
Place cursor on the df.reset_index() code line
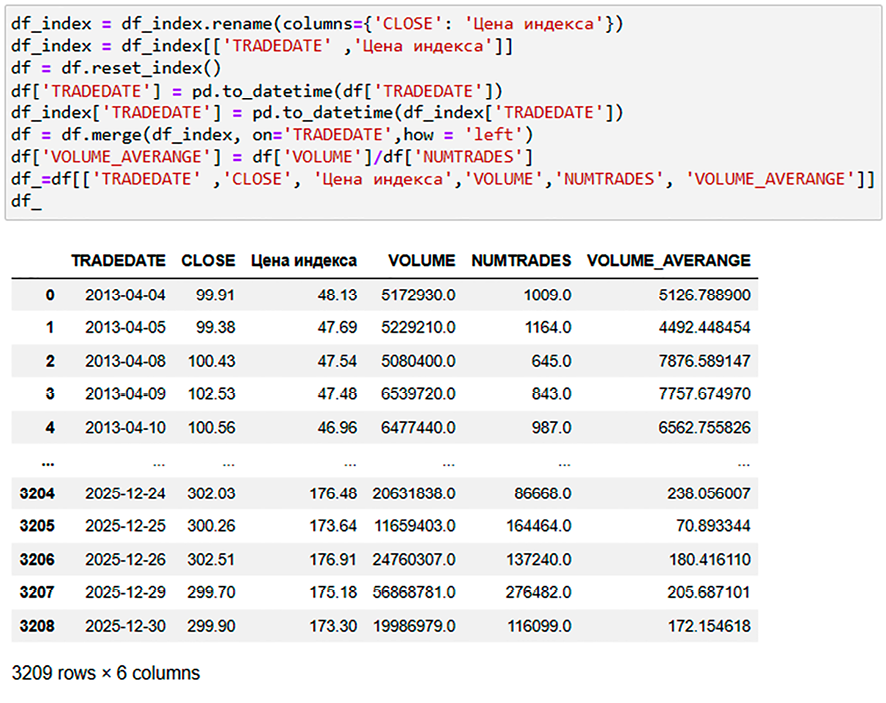point(115,68)
